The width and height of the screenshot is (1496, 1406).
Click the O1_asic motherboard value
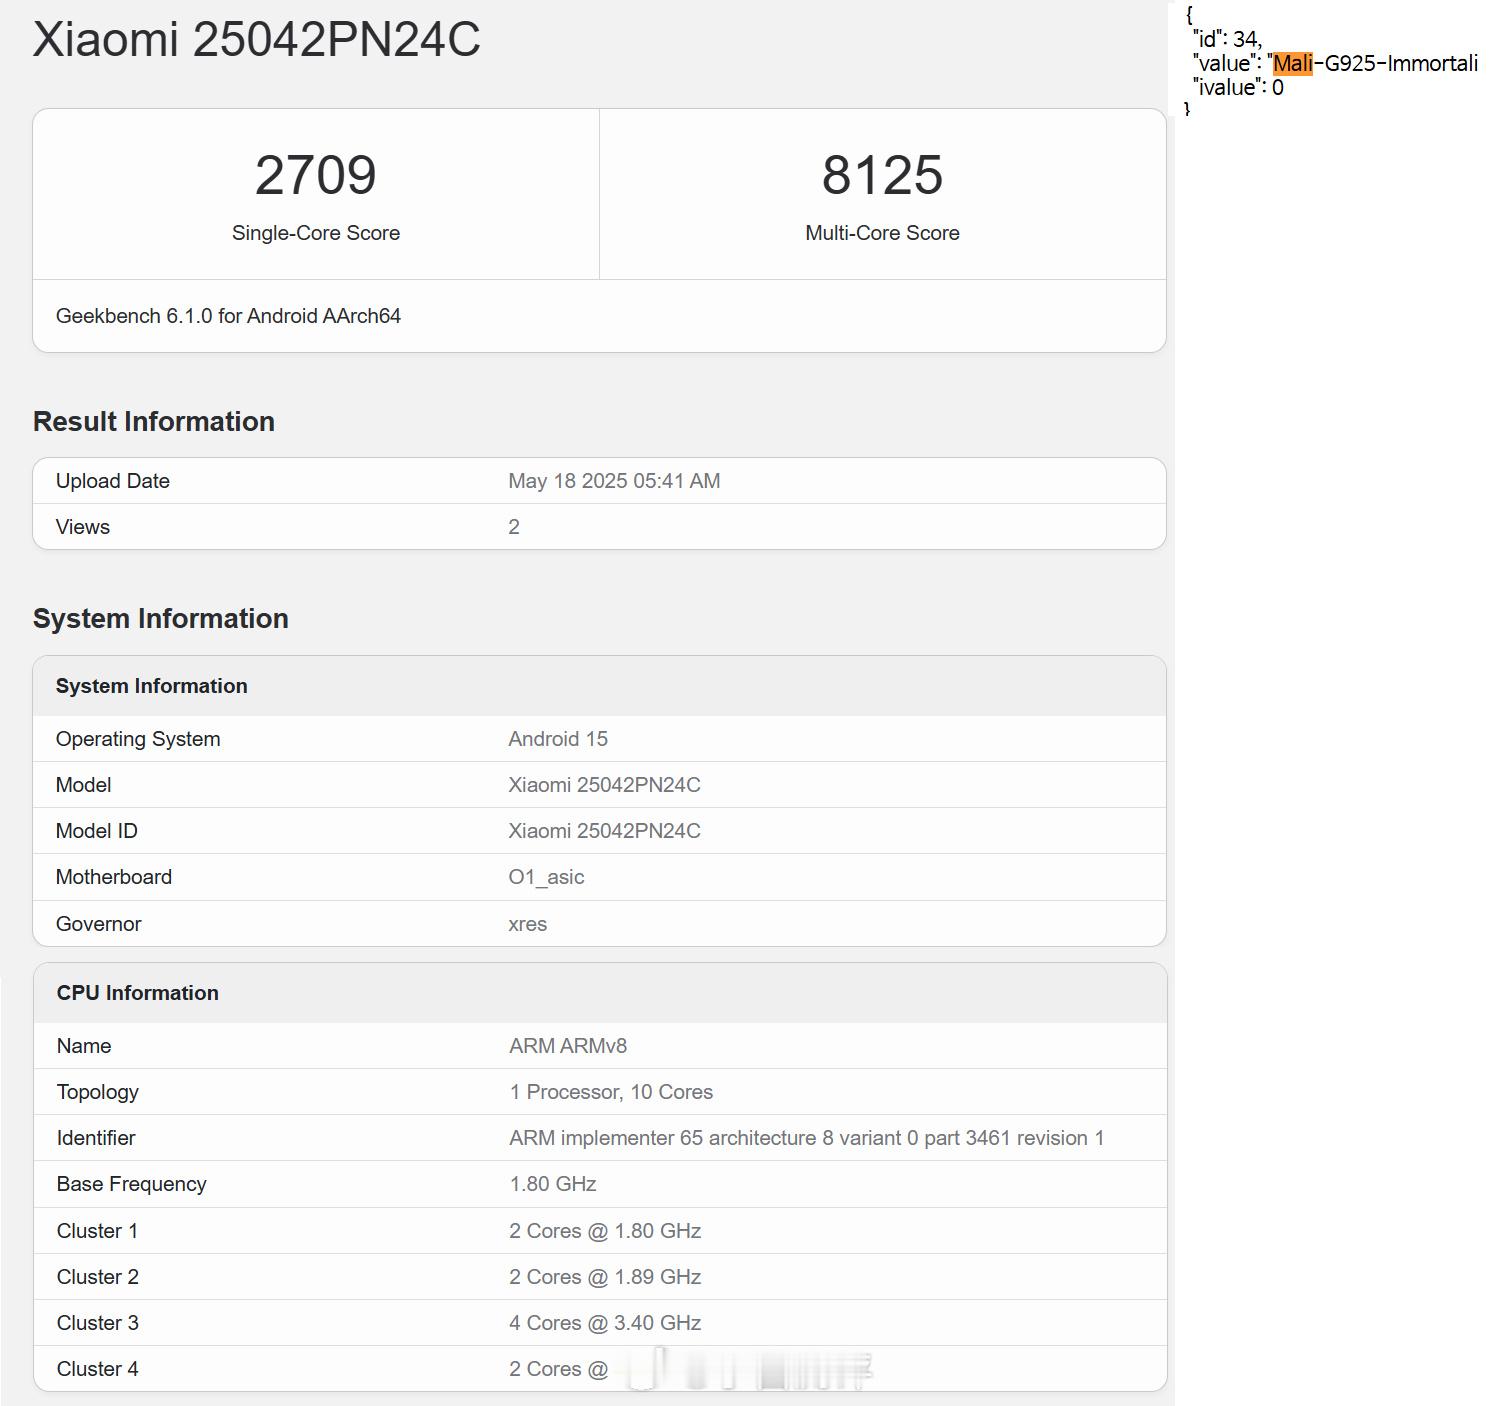coord(546,877)
